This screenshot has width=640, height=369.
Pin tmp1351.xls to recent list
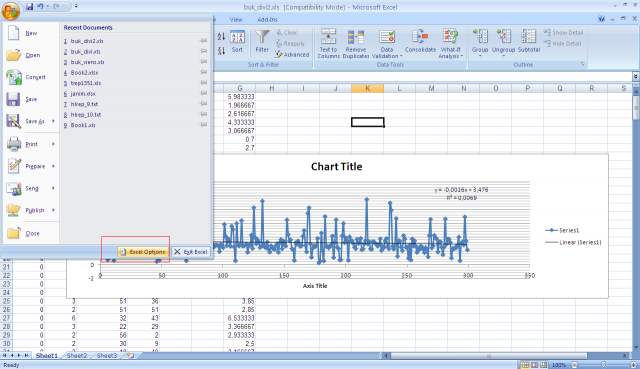[x=203, y=83]
